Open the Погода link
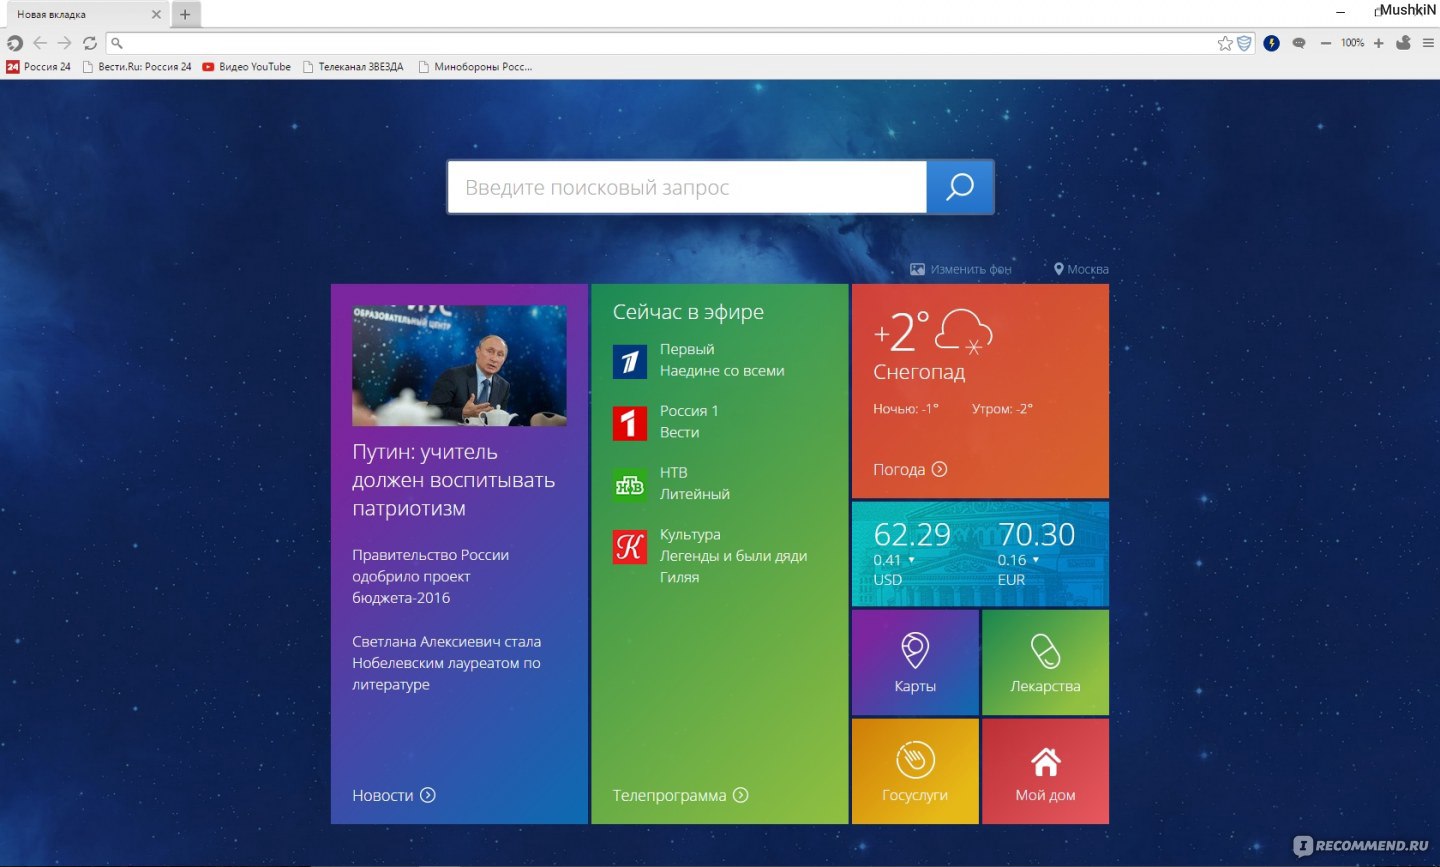 (899, 469)
